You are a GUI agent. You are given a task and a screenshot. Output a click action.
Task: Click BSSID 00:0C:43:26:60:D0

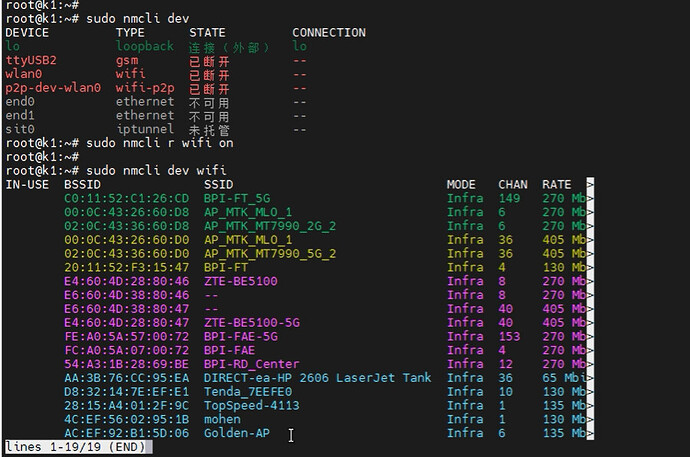127,240
